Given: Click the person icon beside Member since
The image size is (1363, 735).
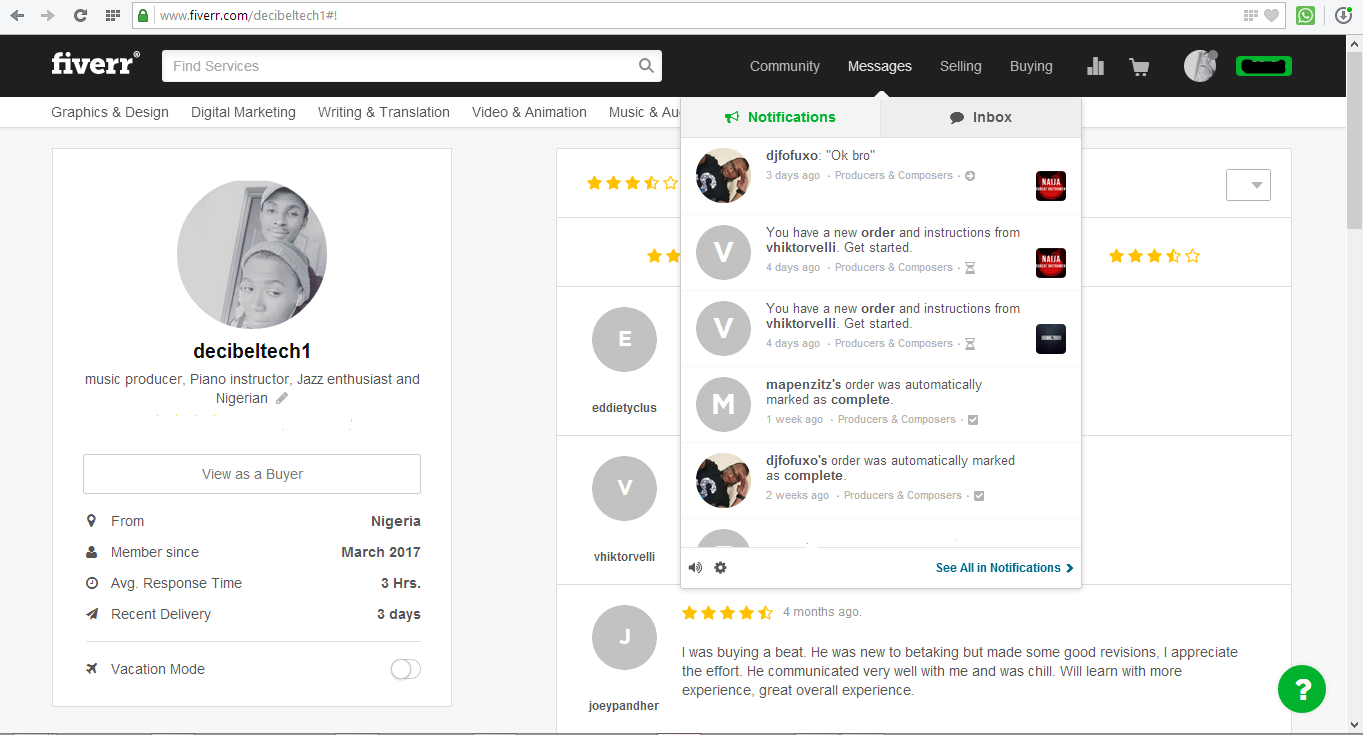Looking at the screenshot, I should point(92,552).
